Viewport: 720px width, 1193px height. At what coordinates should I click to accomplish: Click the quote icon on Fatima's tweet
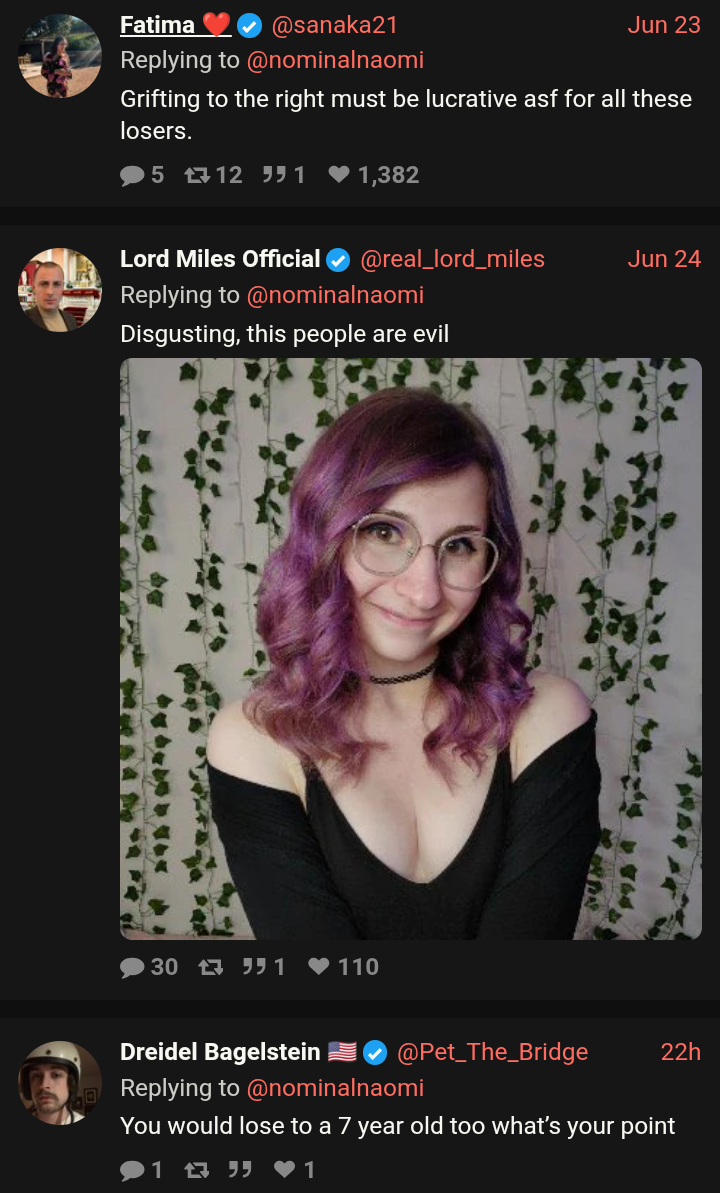pyautogui.click(x=272, y=176)
